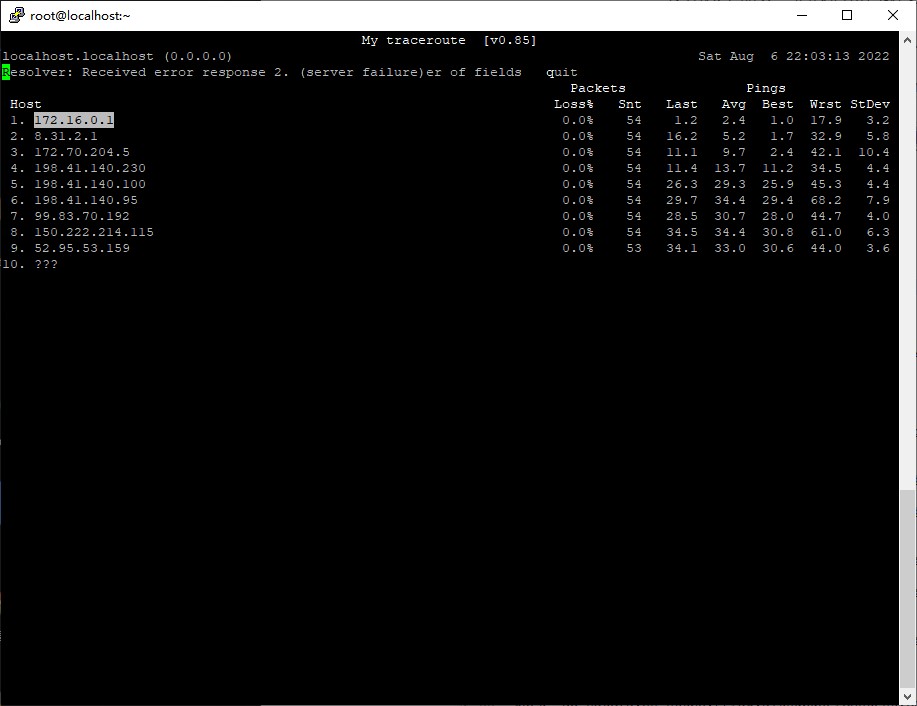
Task: Click the scrollbar down arrow
Action: pyautogui.click(x=907, y=696)
